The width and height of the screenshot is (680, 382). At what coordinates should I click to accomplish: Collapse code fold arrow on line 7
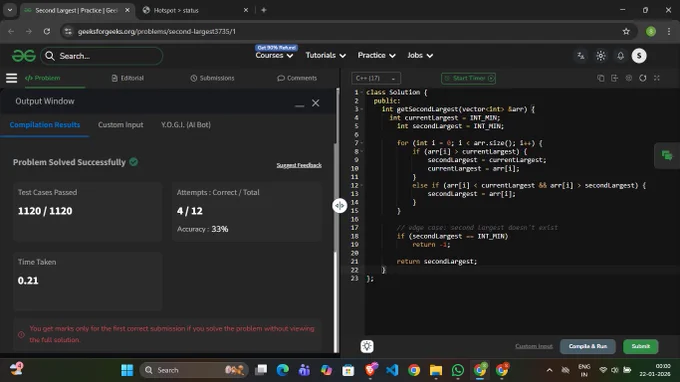pos(362,143)
